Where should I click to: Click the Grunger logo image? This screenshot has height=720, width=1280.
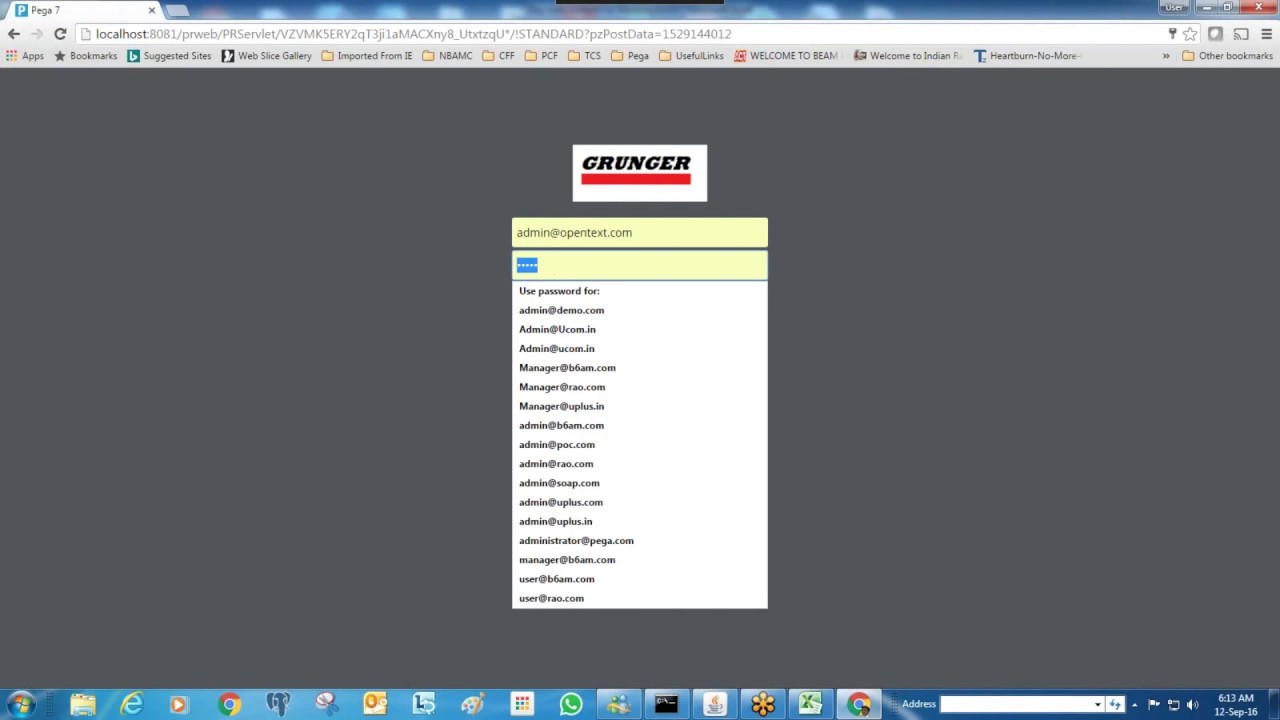(x=640, y=173)
